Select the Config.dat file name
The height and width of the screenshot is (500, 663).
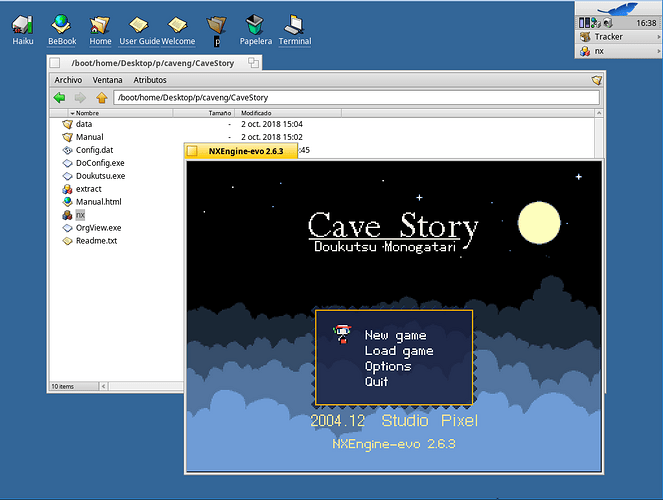coord(94,150)
